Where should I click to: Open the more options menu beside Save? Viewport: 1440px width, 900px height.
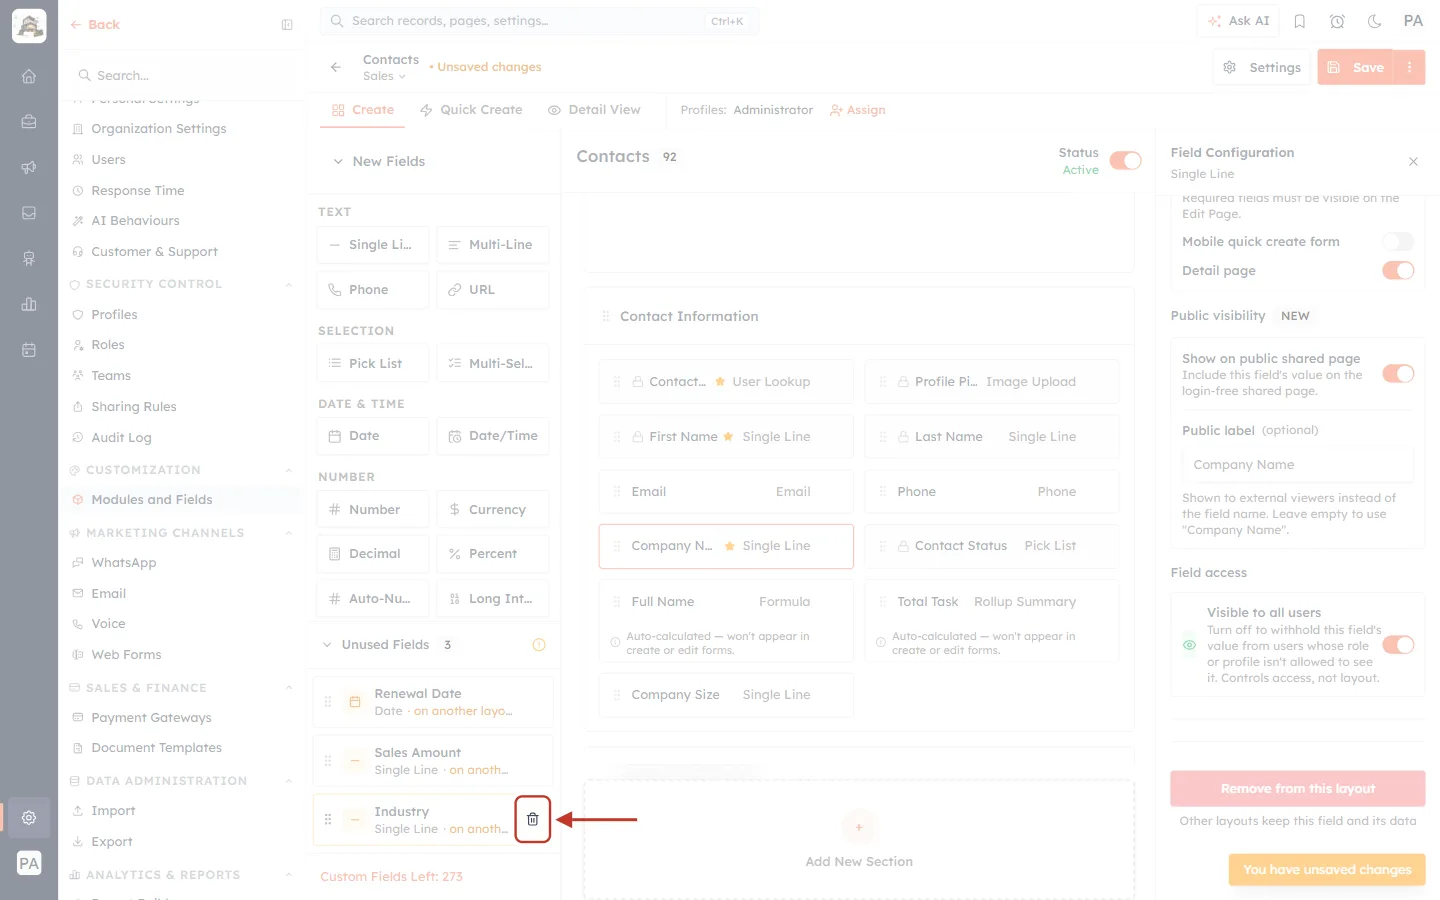1410,67
